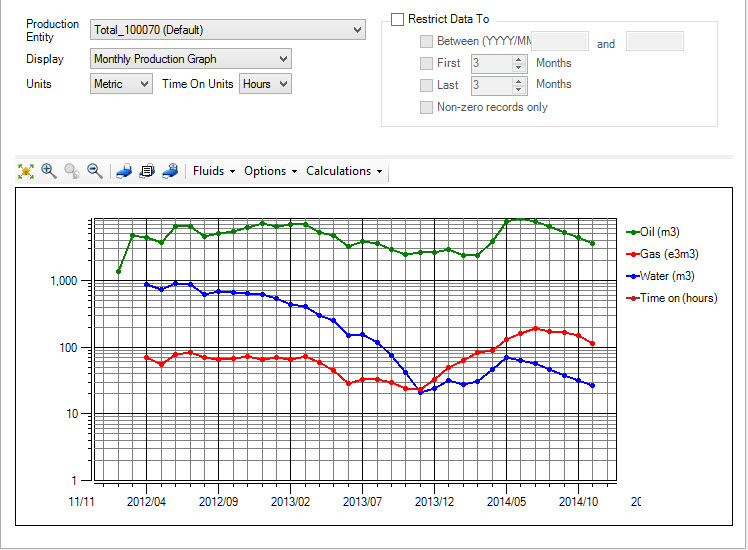This screenshot has height=550, width=748.
Task: Increase the Last months spinner value
Action: (x=518, y=80)
